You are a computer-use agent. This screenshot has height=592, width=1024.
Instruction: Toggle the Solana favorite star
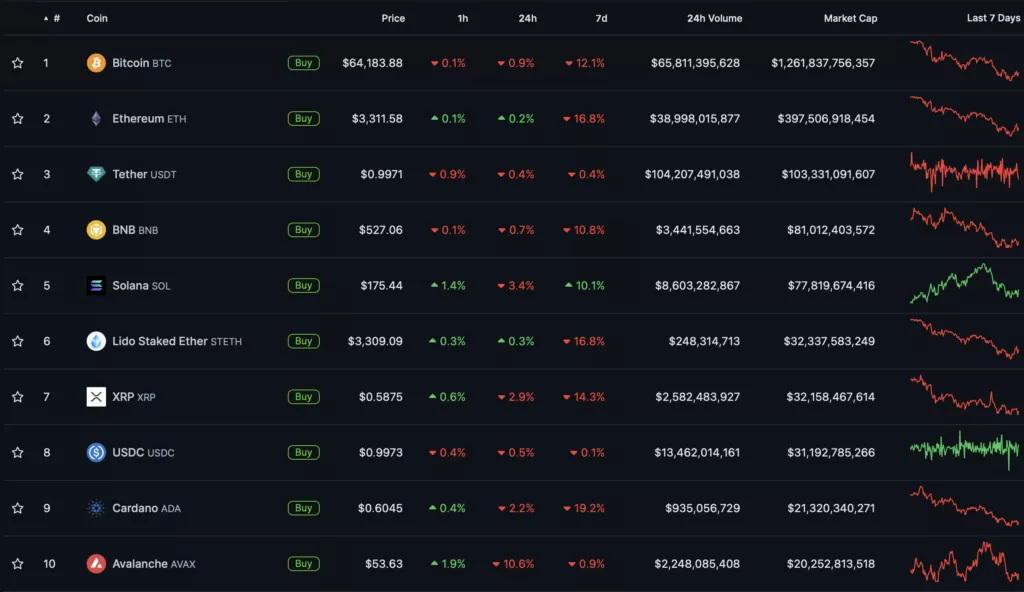pos(18,286)
